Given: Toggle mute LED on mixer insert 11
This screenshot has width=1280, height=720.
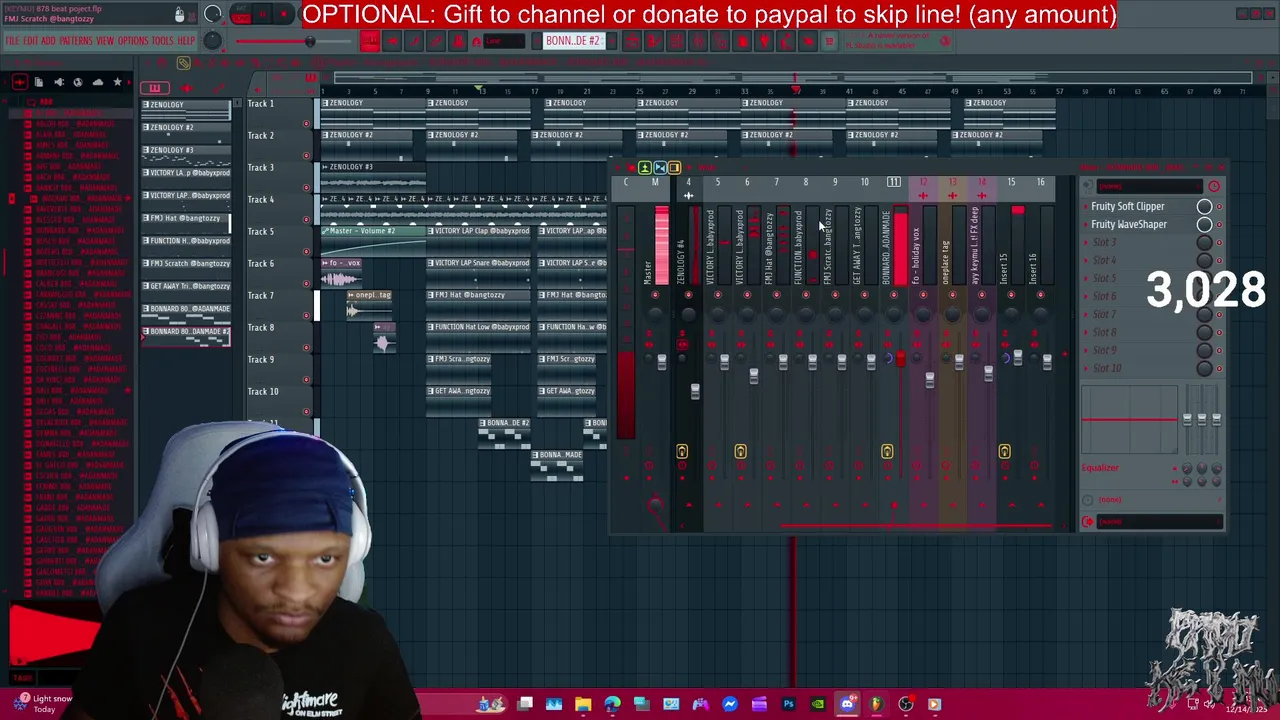Looking at the screenshot, I should [894, 296].
